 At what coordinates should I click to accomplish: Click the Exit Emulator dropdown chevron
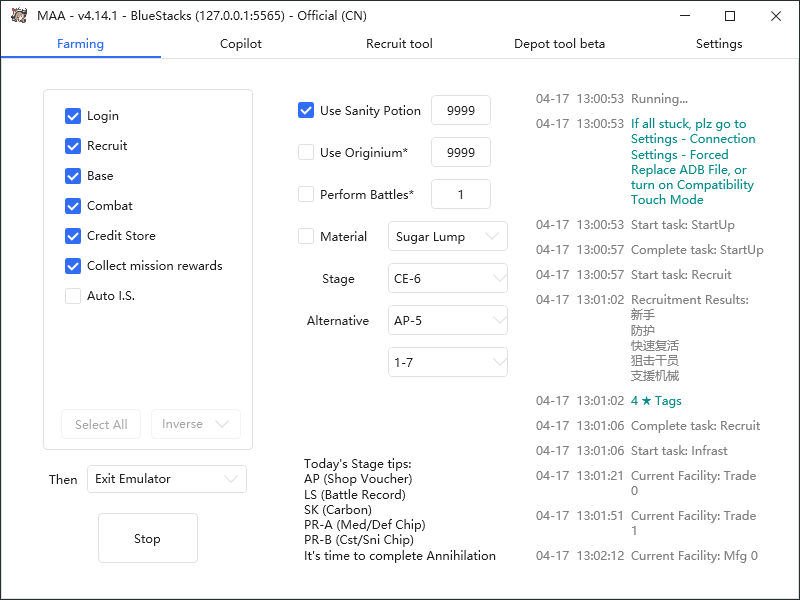pos(231,479)
